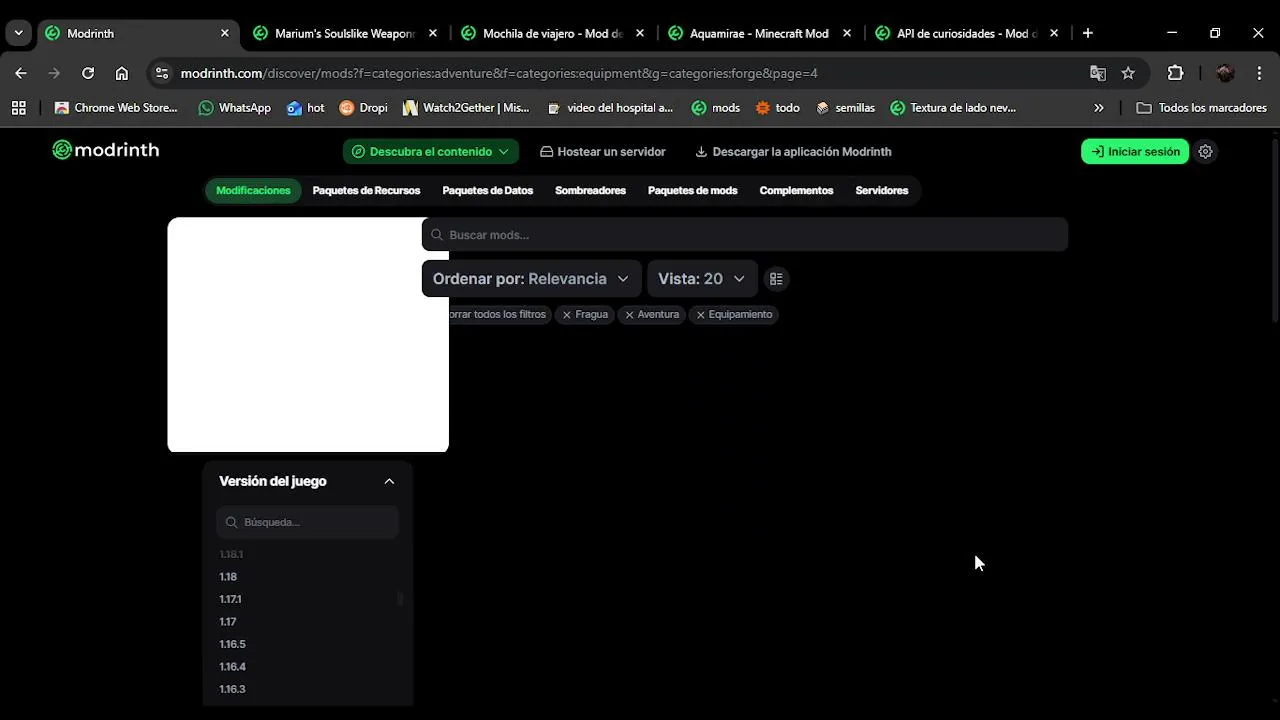Screen dimensions: 1280x720
Task: Switch to Mochila de viajero tab
Action: (x=553, y=33)
